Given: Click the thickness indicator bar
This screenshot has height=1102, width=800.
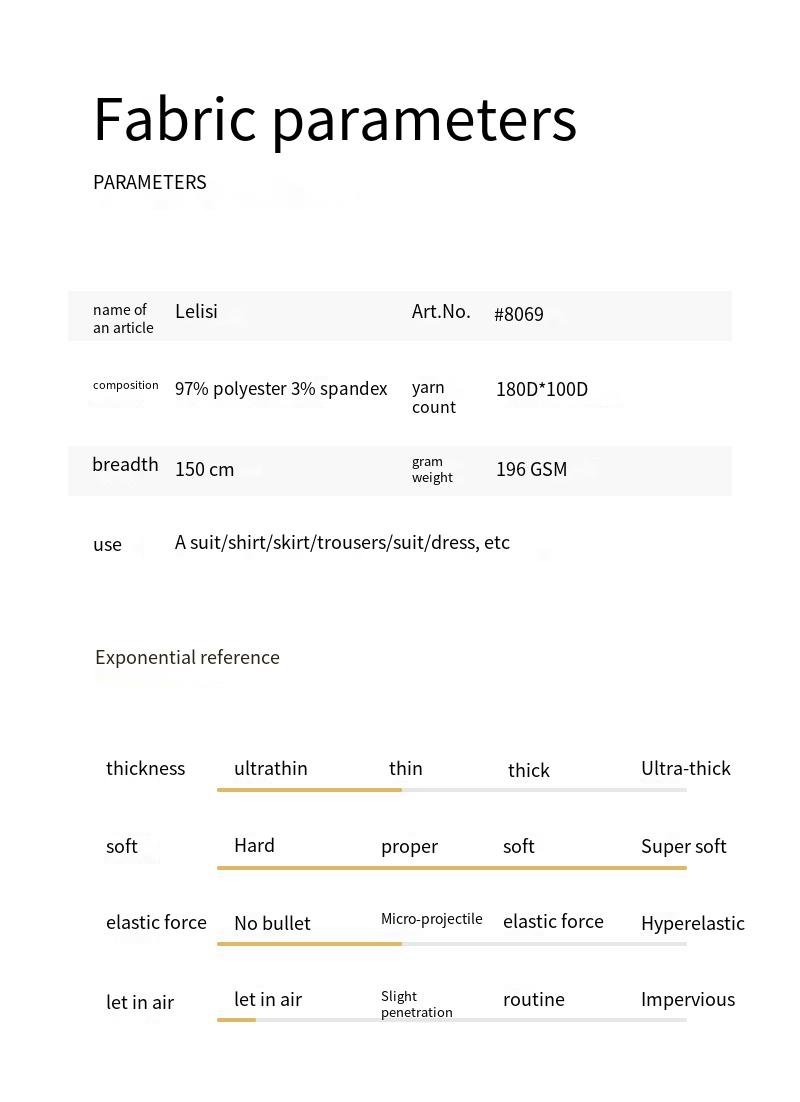Looking at the screenshot, I should click(451, 790).
